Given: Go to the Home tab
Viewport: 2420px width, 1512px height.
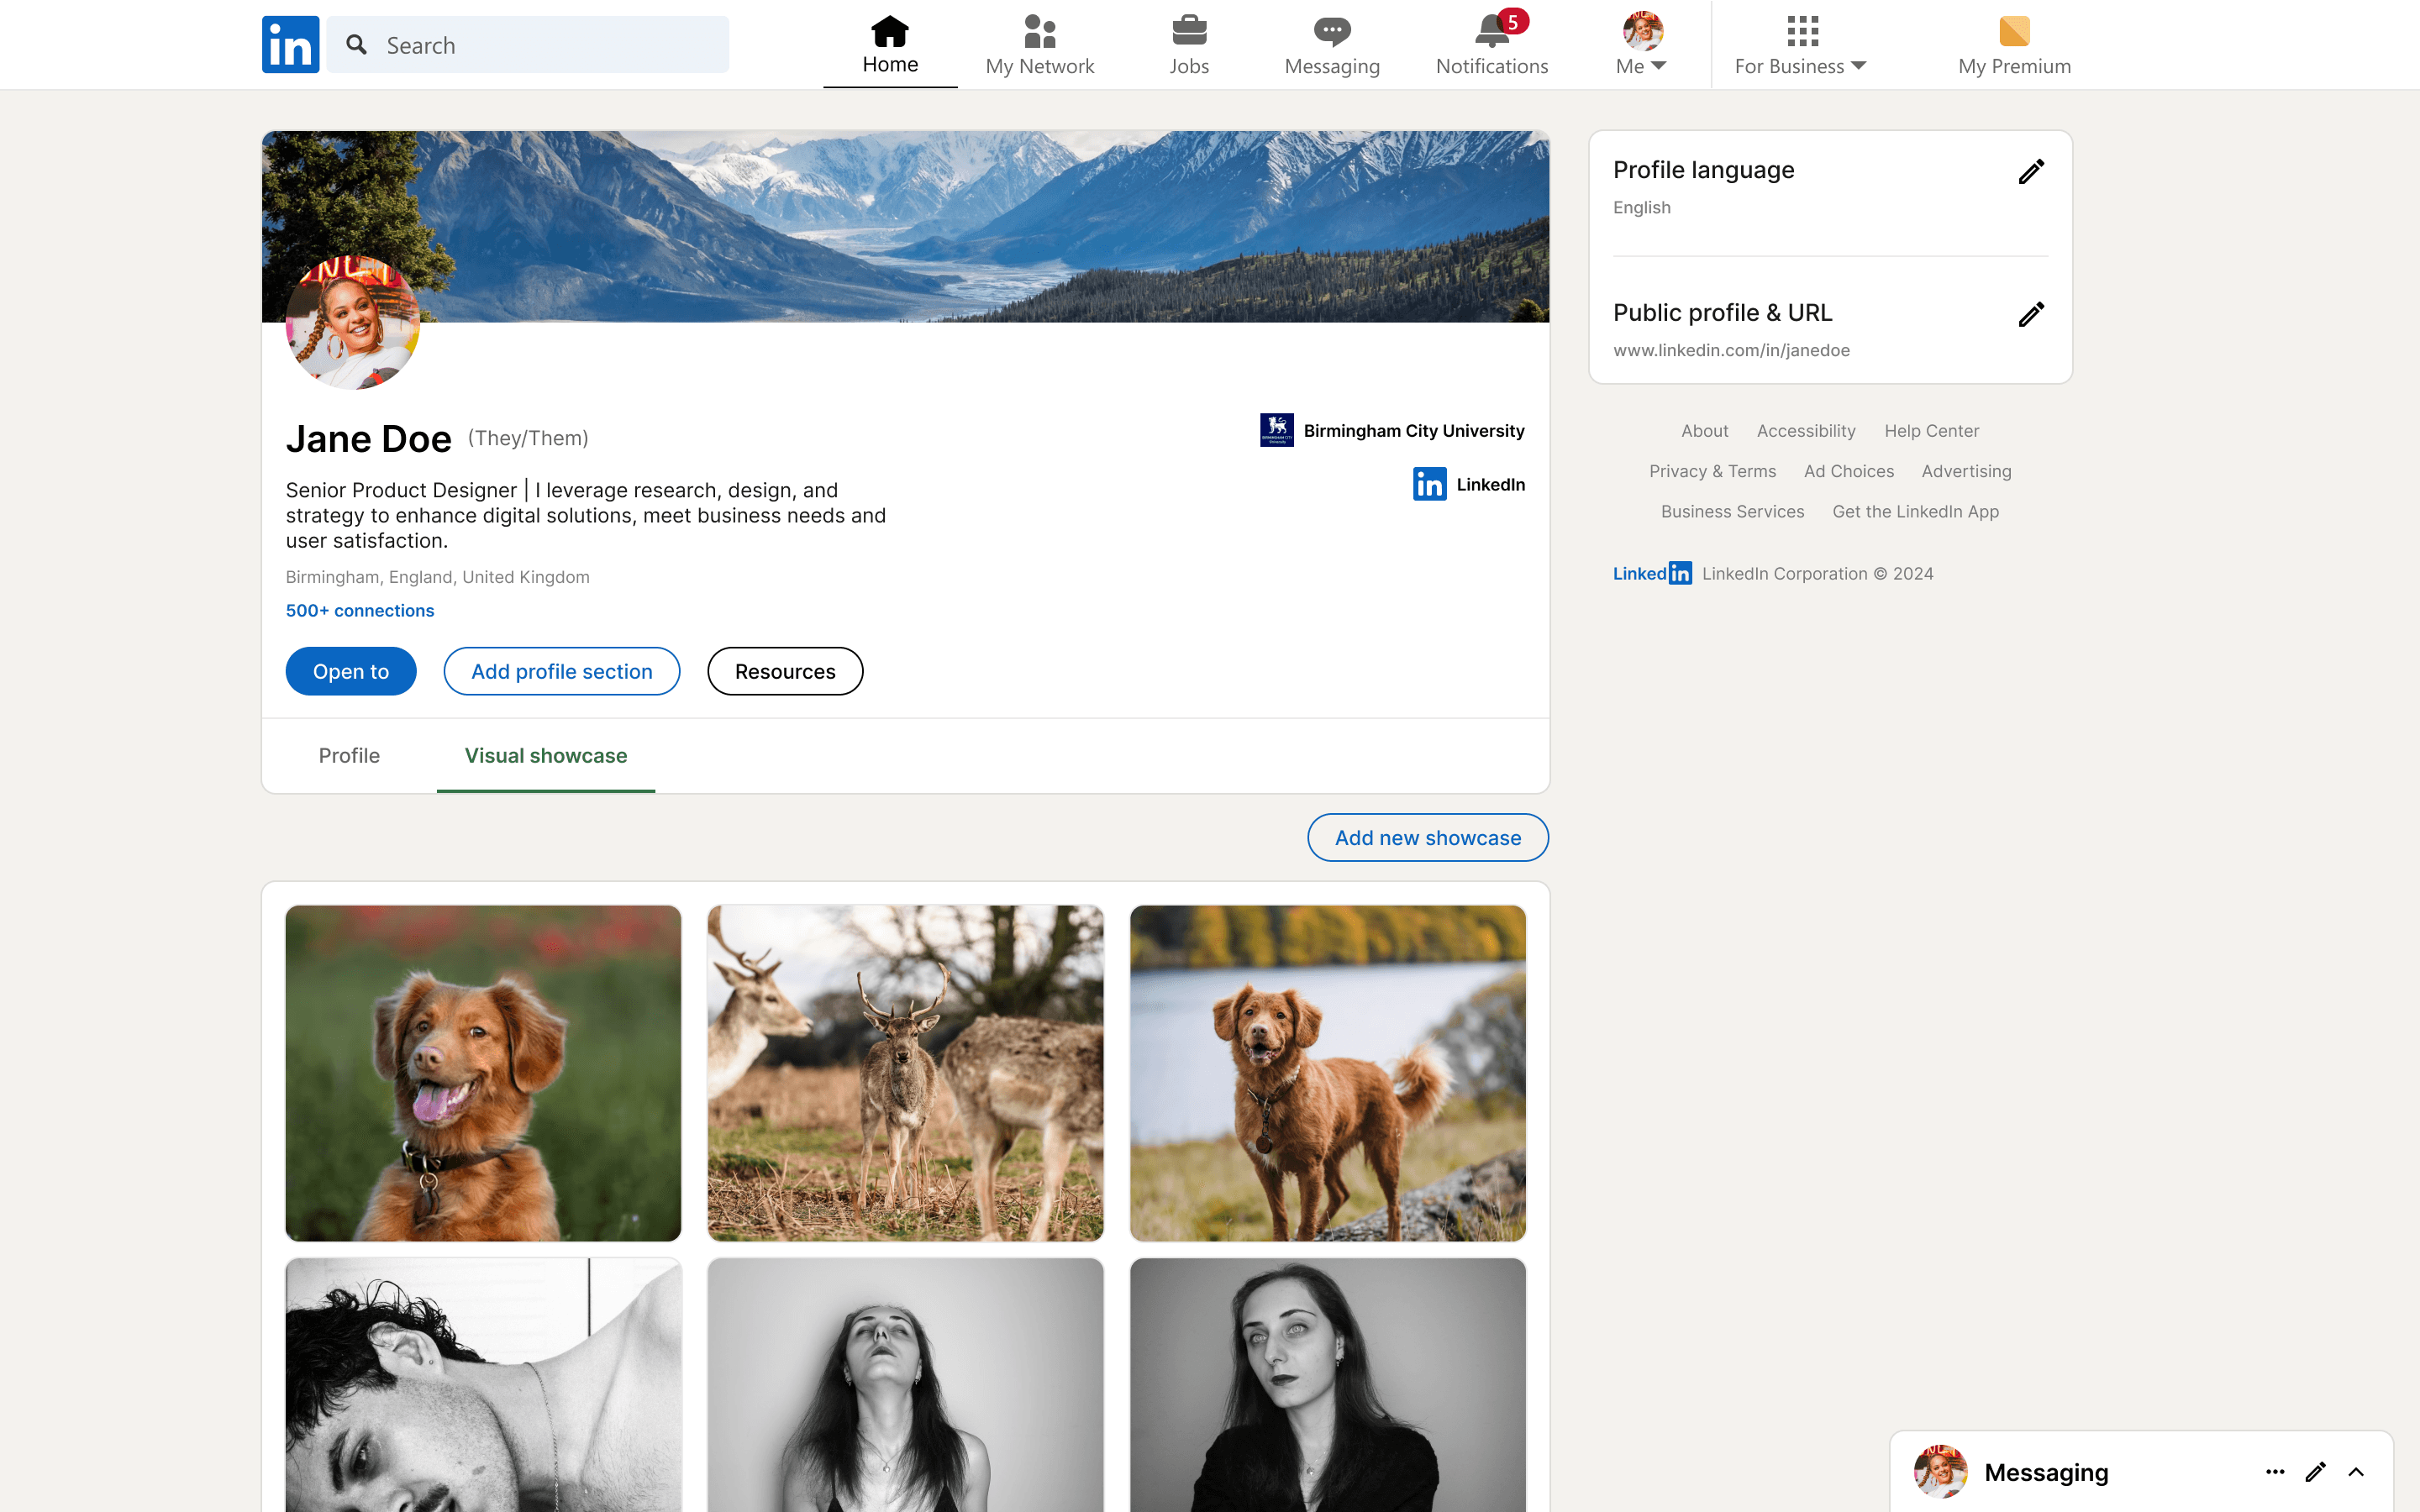Looking at the screenshot, I should [x=890, y=45].
